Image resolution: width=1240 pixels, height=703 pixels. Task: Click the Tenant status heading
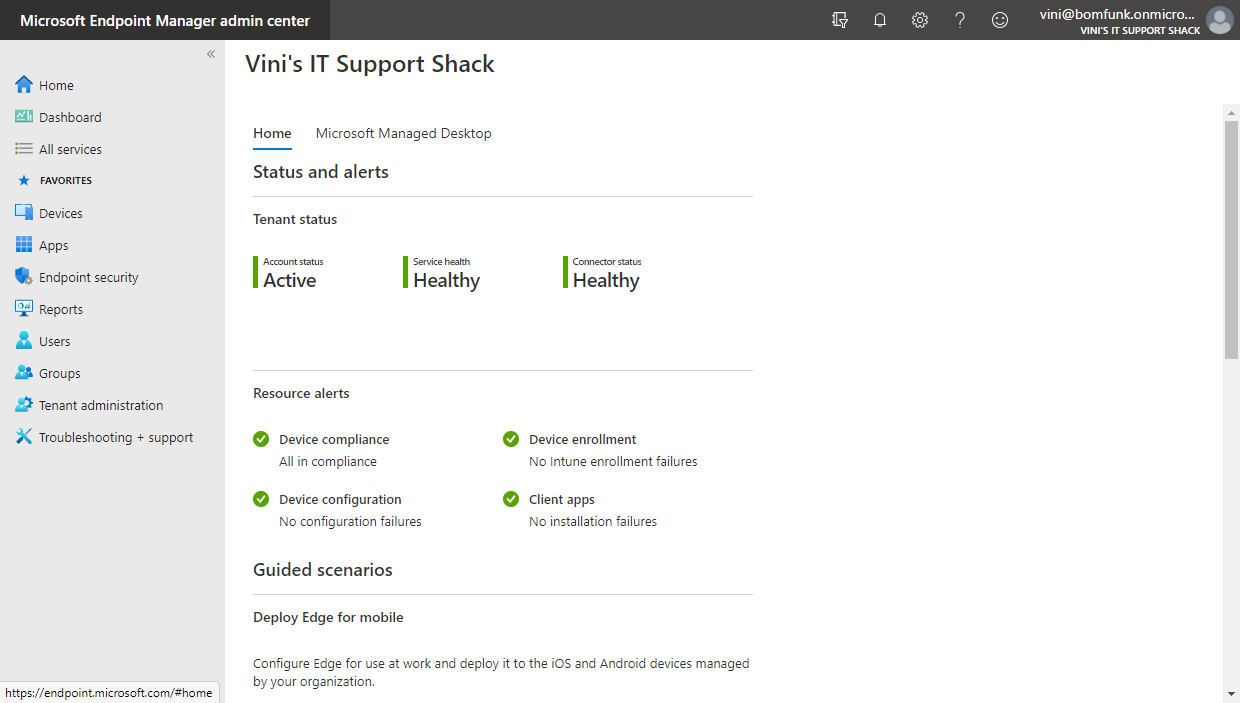[x=295, y=219]
